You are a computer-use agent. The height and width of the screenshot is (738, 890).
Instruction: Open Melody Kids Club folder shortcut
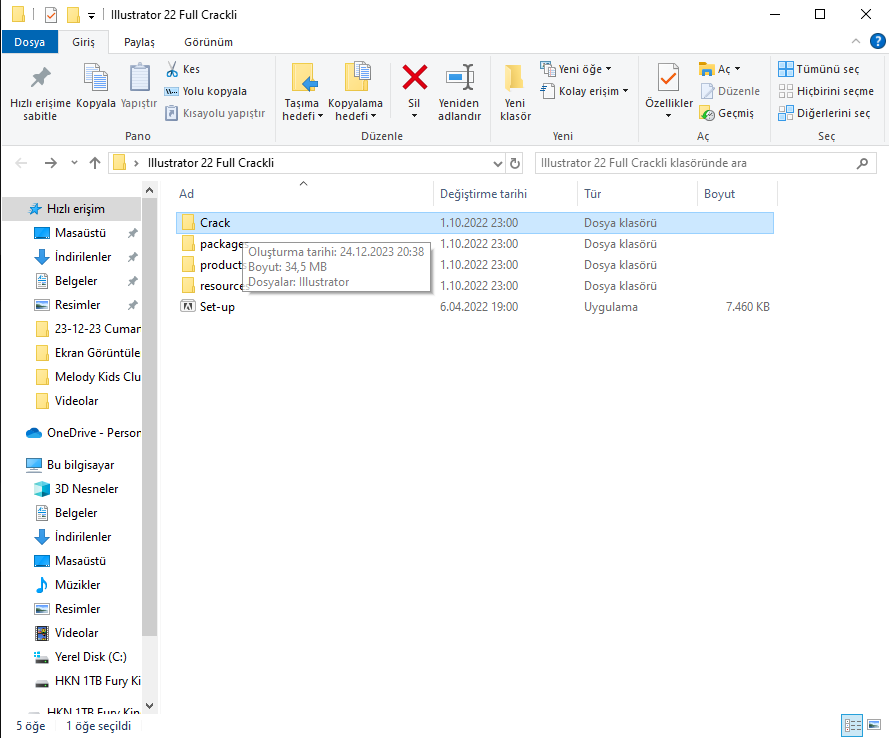87,377
